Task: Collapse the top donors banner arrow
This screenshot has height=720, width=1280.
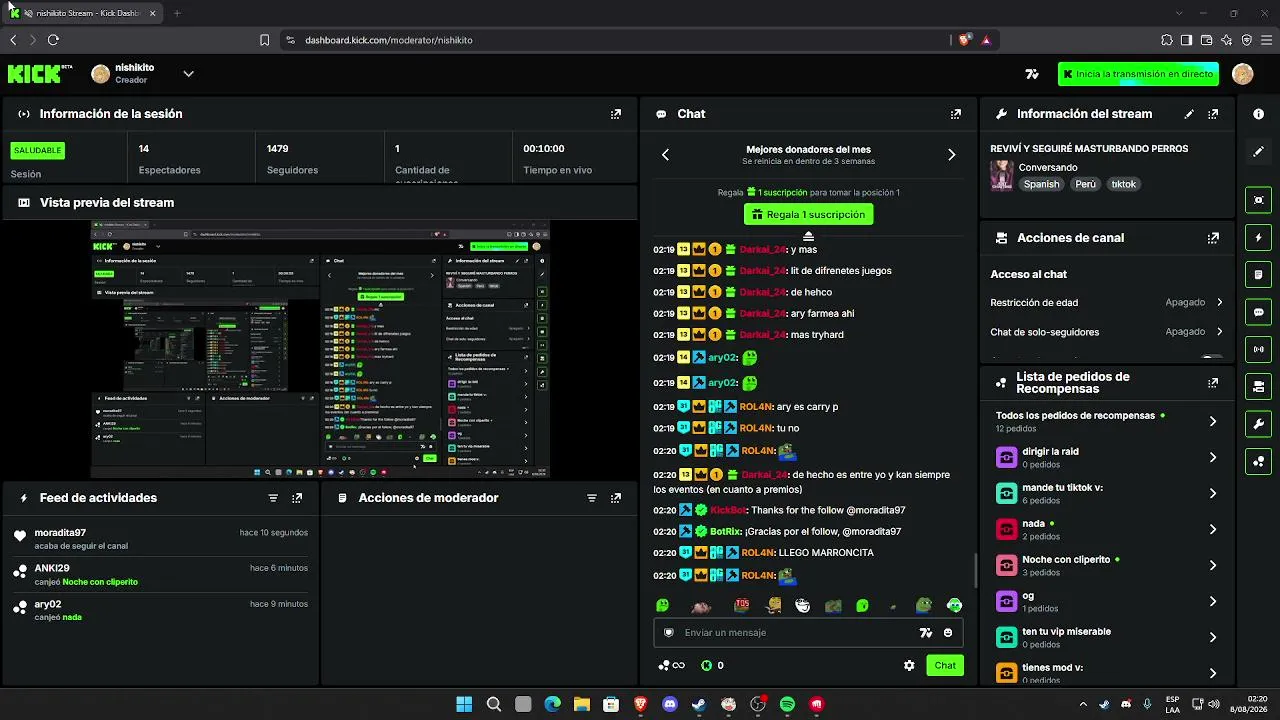Action: (809, 236)
